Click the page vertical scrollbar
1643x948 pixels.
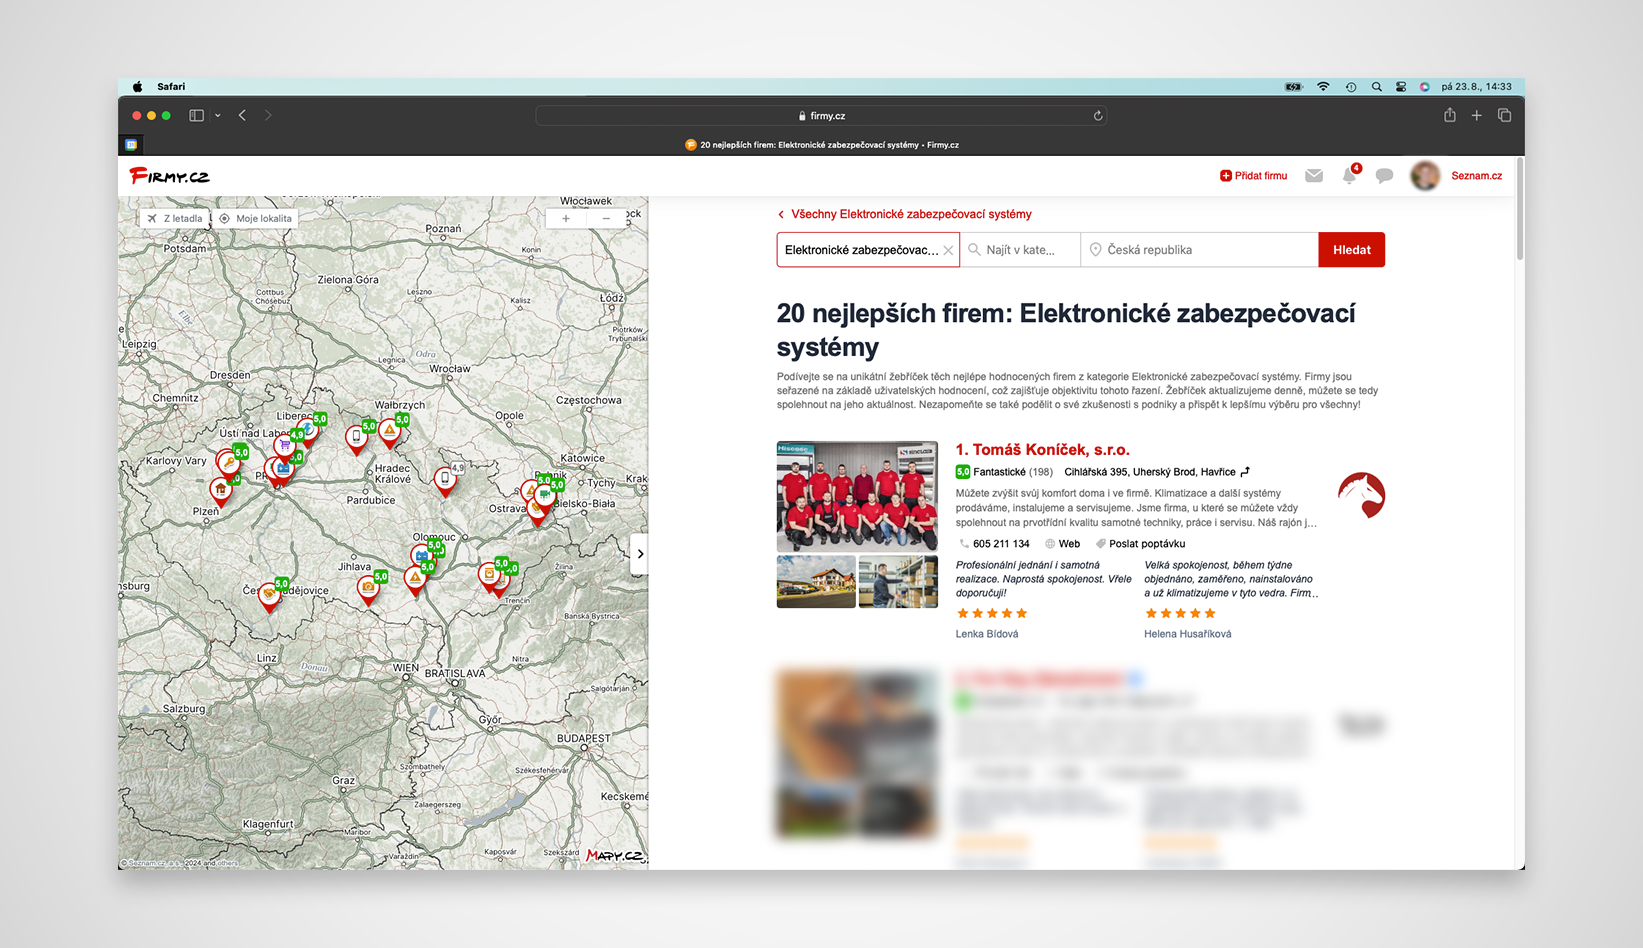coord(1520,210)
